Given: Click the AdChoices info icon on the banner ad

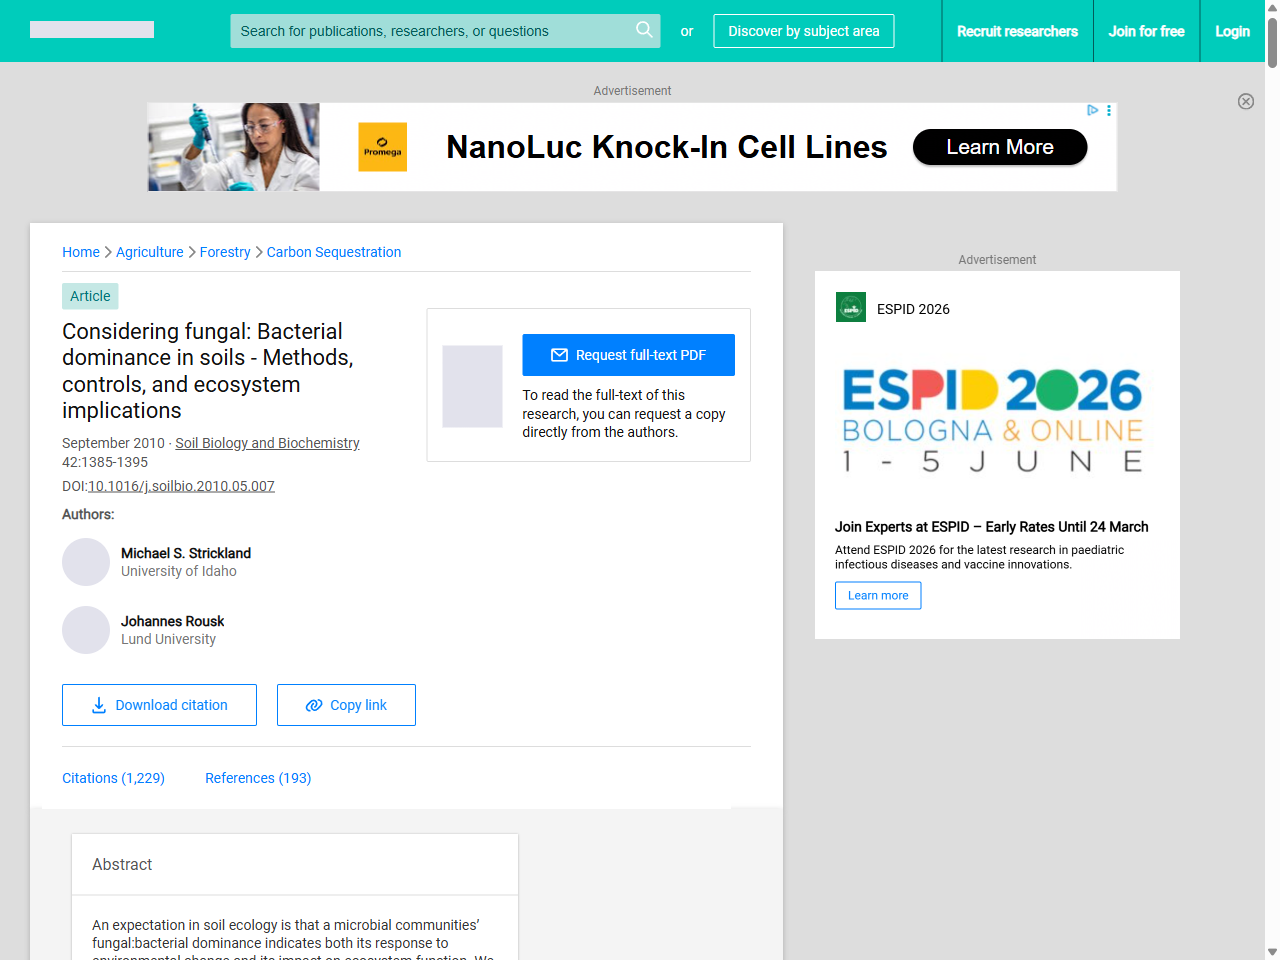Looking at the screenshot, I should tap(1091, 110).
